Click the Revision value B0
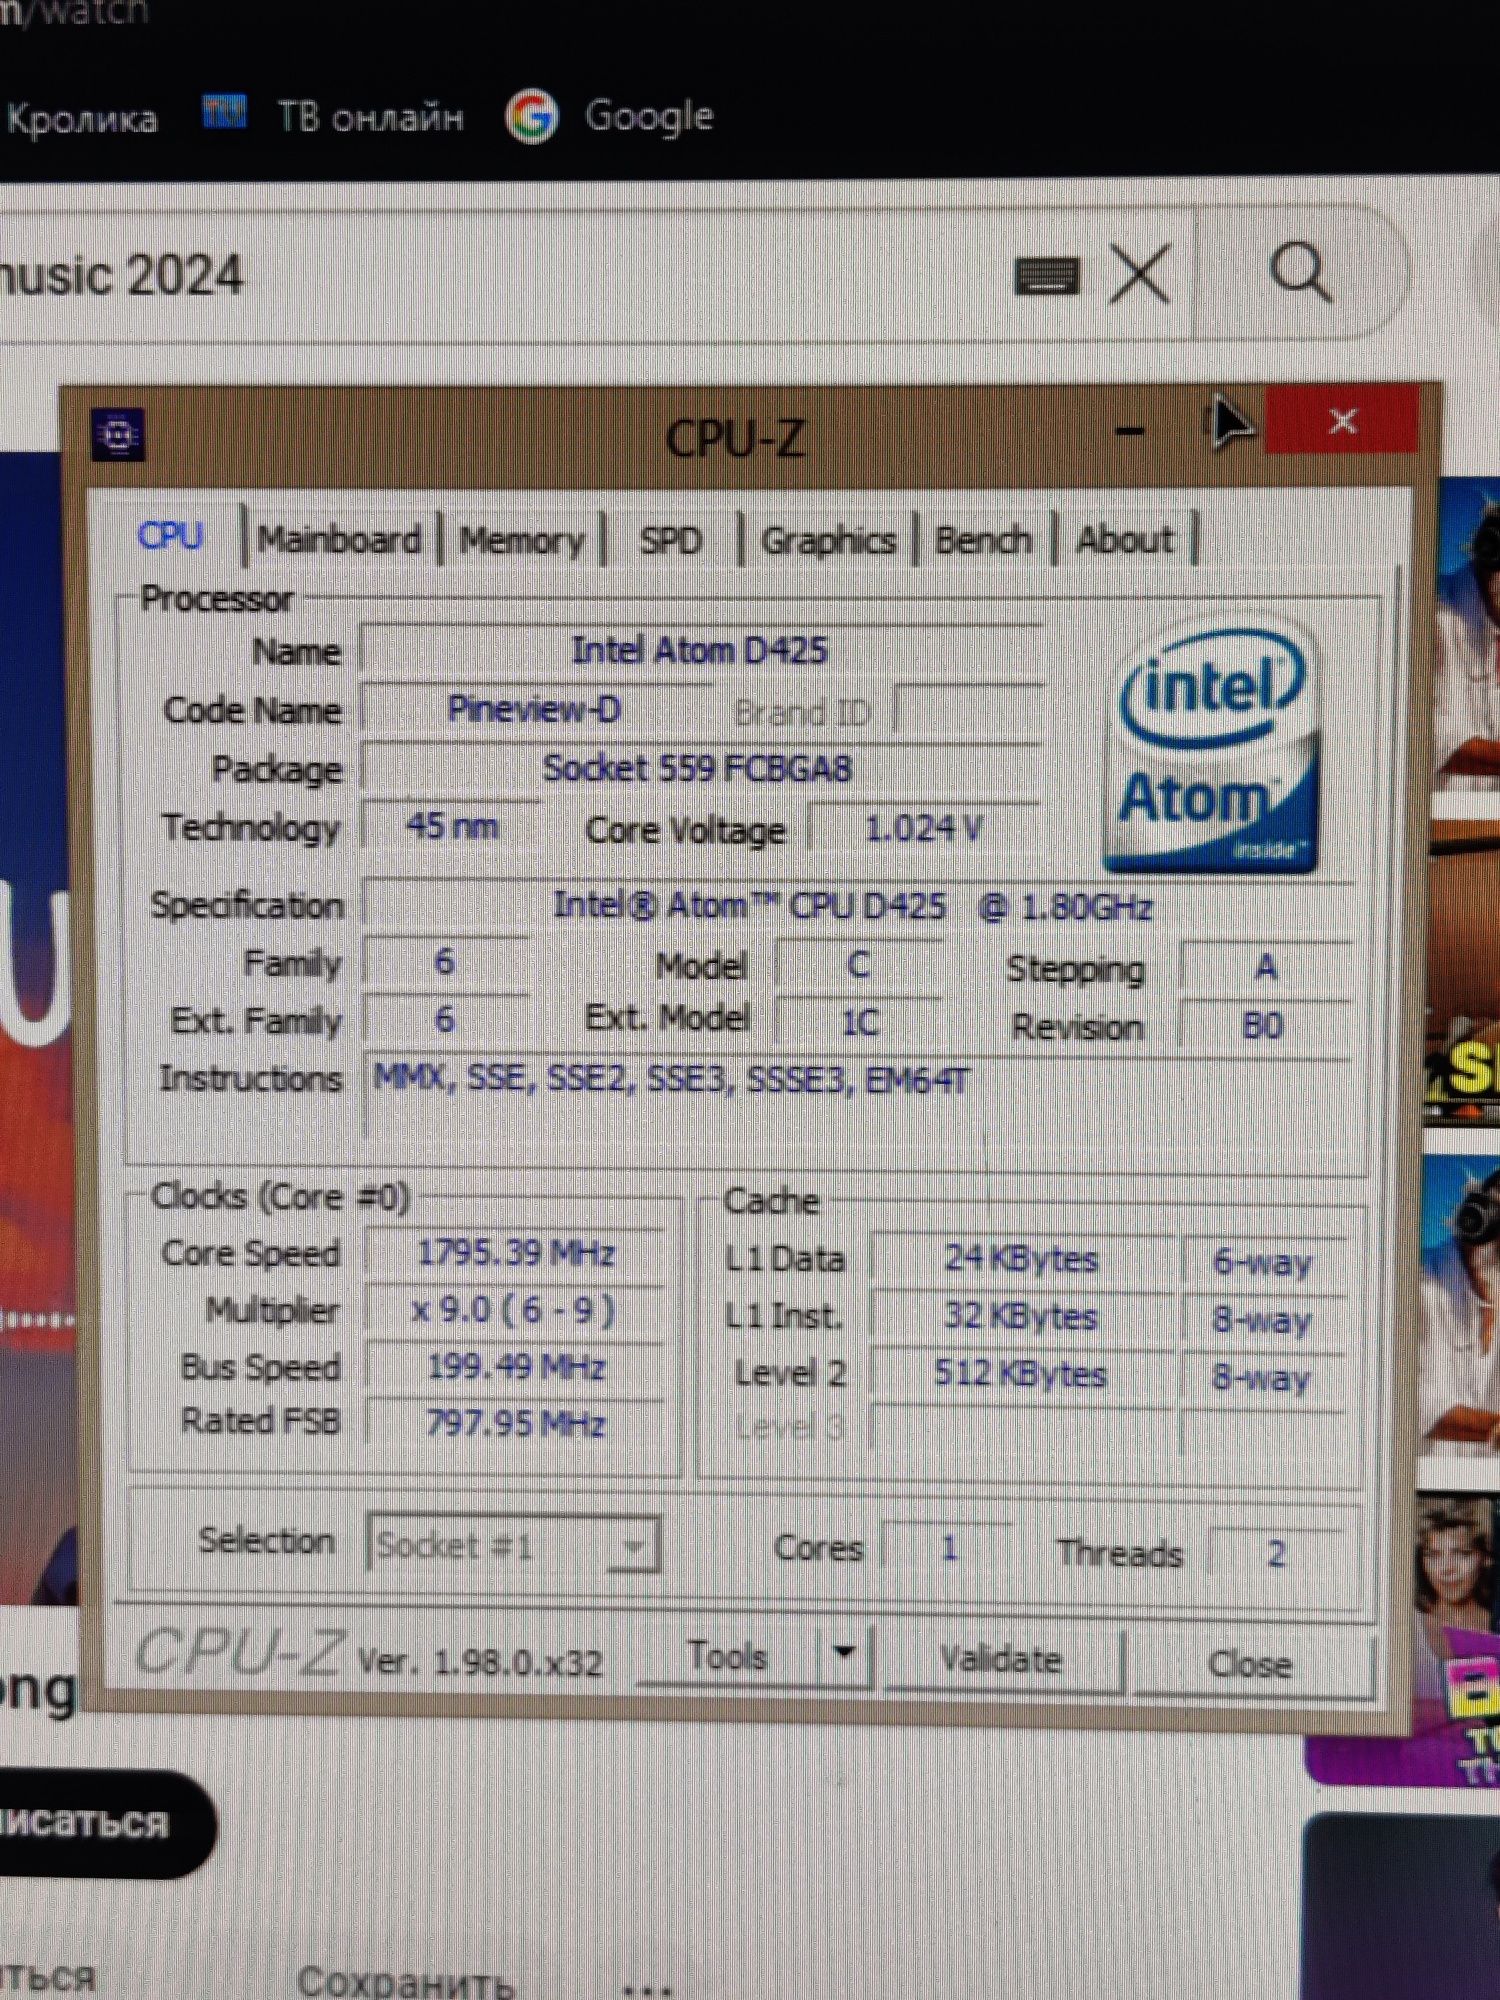Screen dimensions: 1500x2000 click(x=1263, y=1026)
